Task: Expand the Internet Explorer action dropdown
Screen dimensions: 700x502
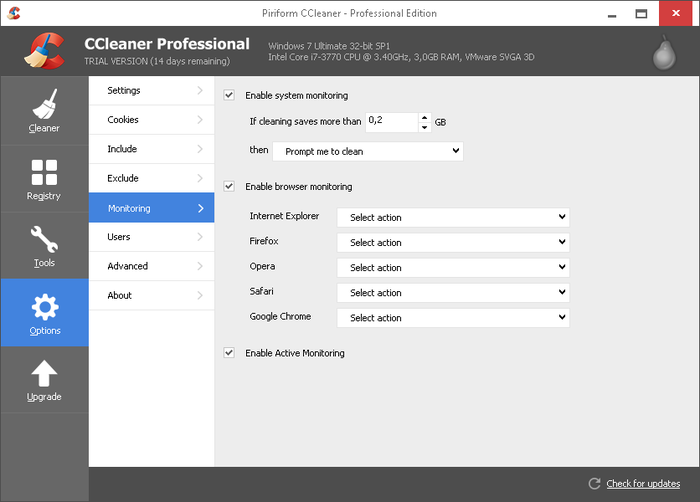Action: [x=453, y=217]
